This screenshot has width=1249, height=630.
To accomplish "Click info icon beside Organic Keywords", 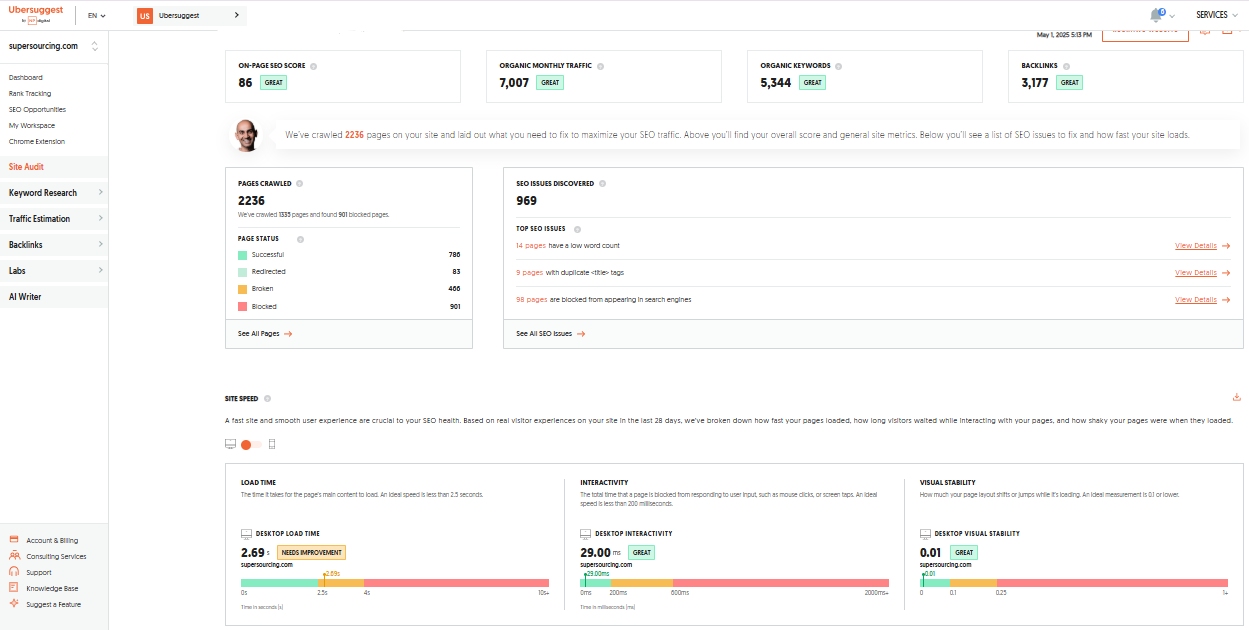I will tap(840, 66).
